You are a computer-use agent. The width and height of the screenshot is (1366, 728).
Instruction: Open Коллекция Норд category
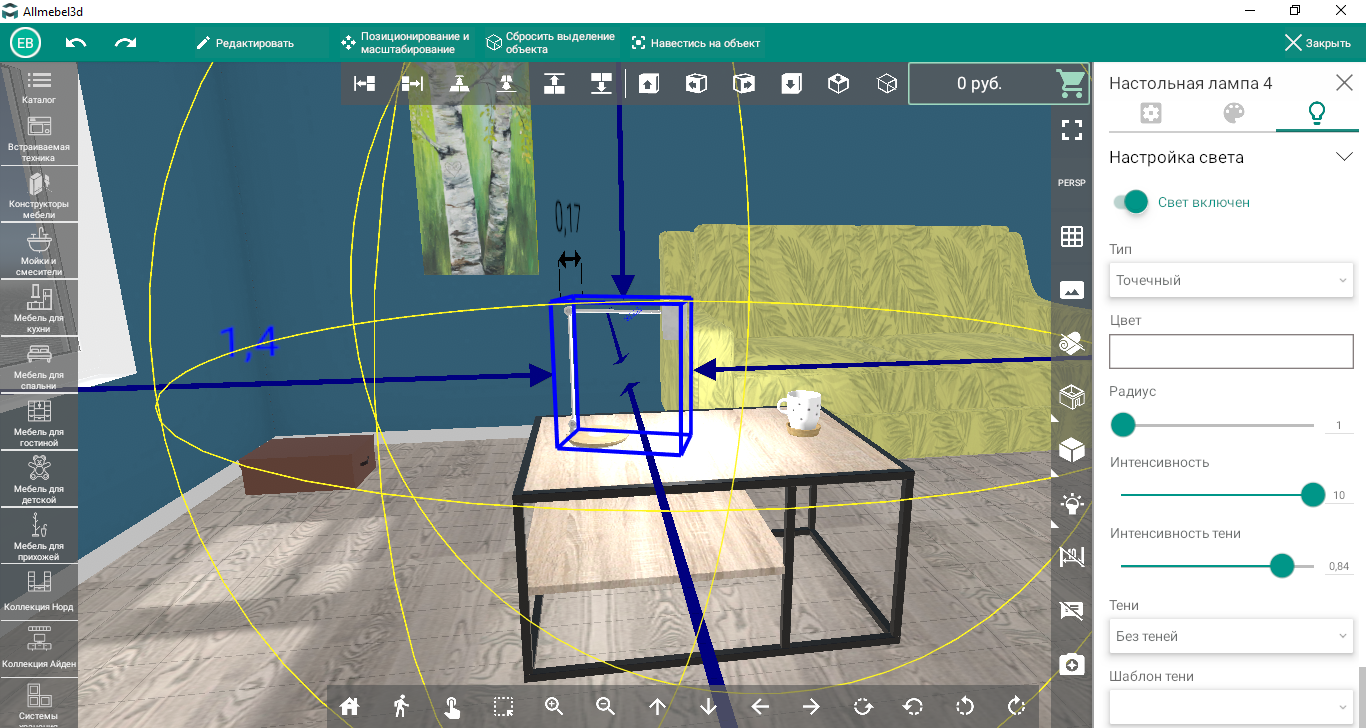click(40, 593)
